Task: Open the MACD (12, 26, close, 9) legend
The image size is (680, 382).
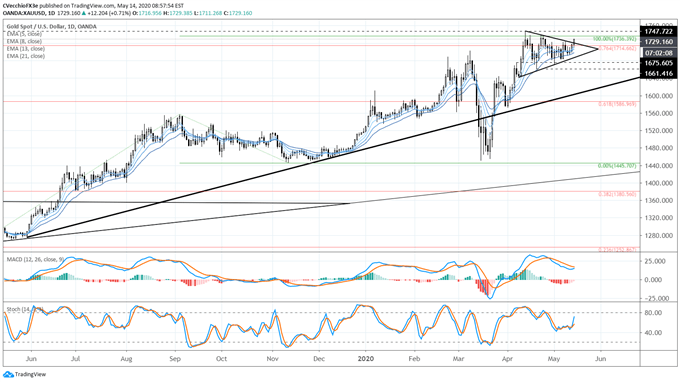Action: (35, 259)
